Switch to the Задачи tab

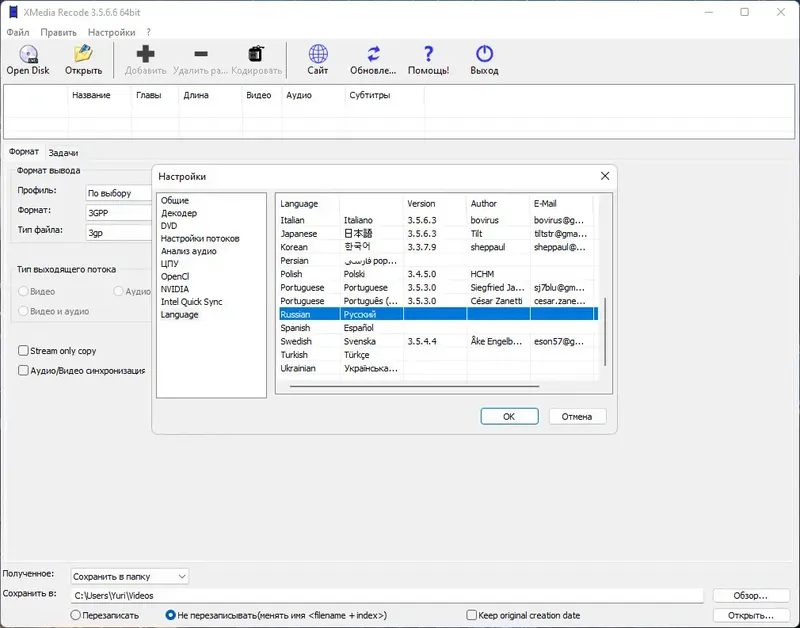(x=63, y=153)
